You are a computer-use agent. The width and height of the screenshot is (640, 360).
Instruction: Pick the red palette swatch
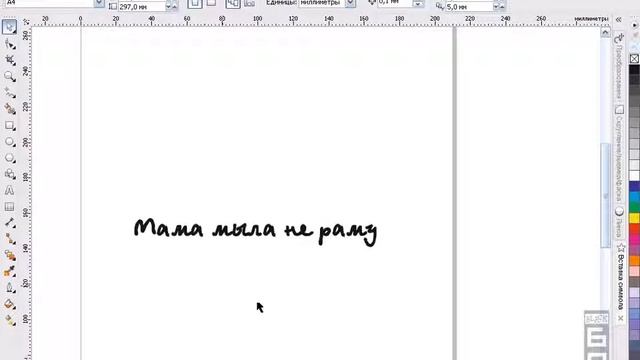pyautogui.click(x=634, y=229)
